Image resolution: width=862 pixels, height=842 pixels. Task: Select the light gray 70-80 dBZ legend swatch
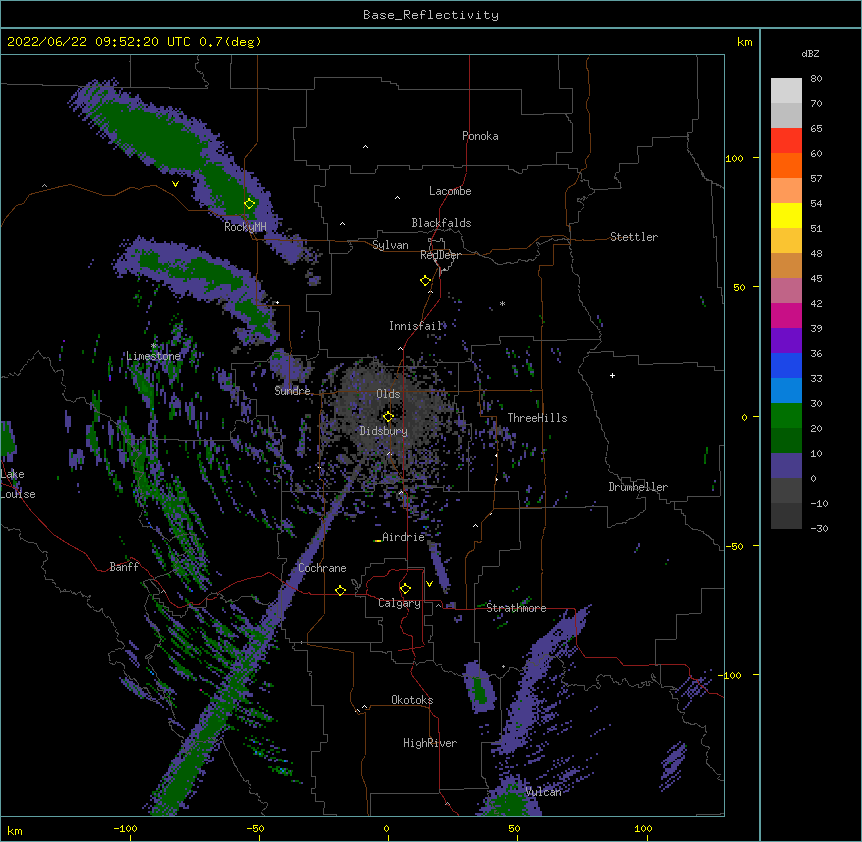786,91
